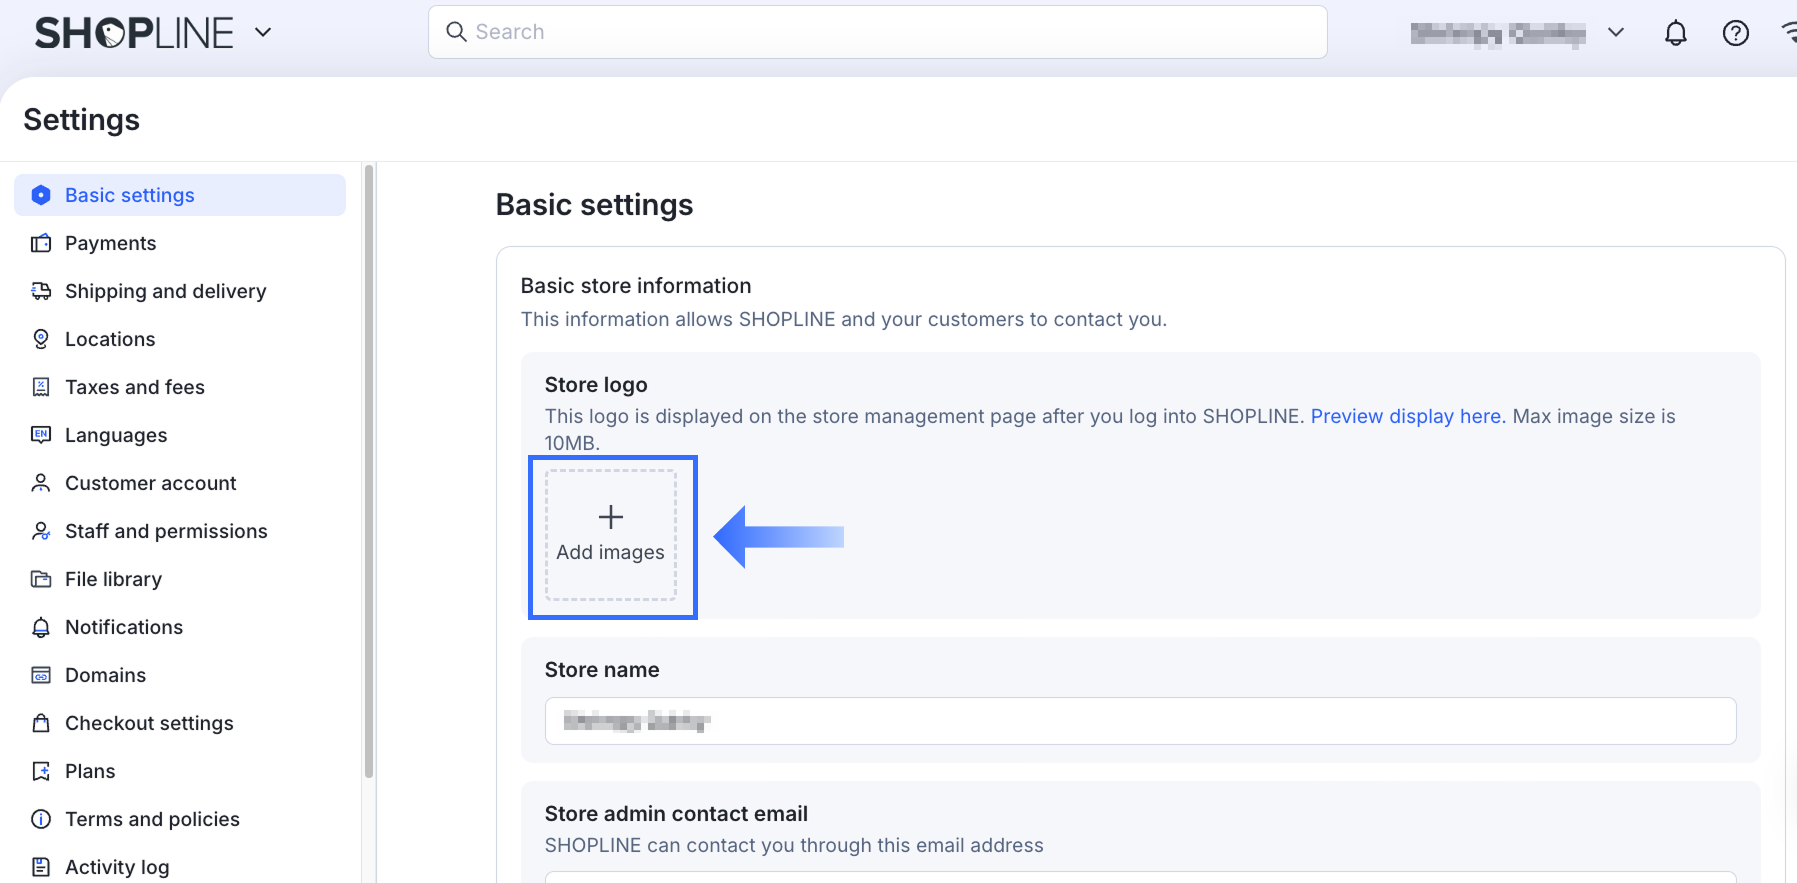Screen dimensions: 1797x883
Task: Click Add images to upload logo
Action: tap(611, 535)
